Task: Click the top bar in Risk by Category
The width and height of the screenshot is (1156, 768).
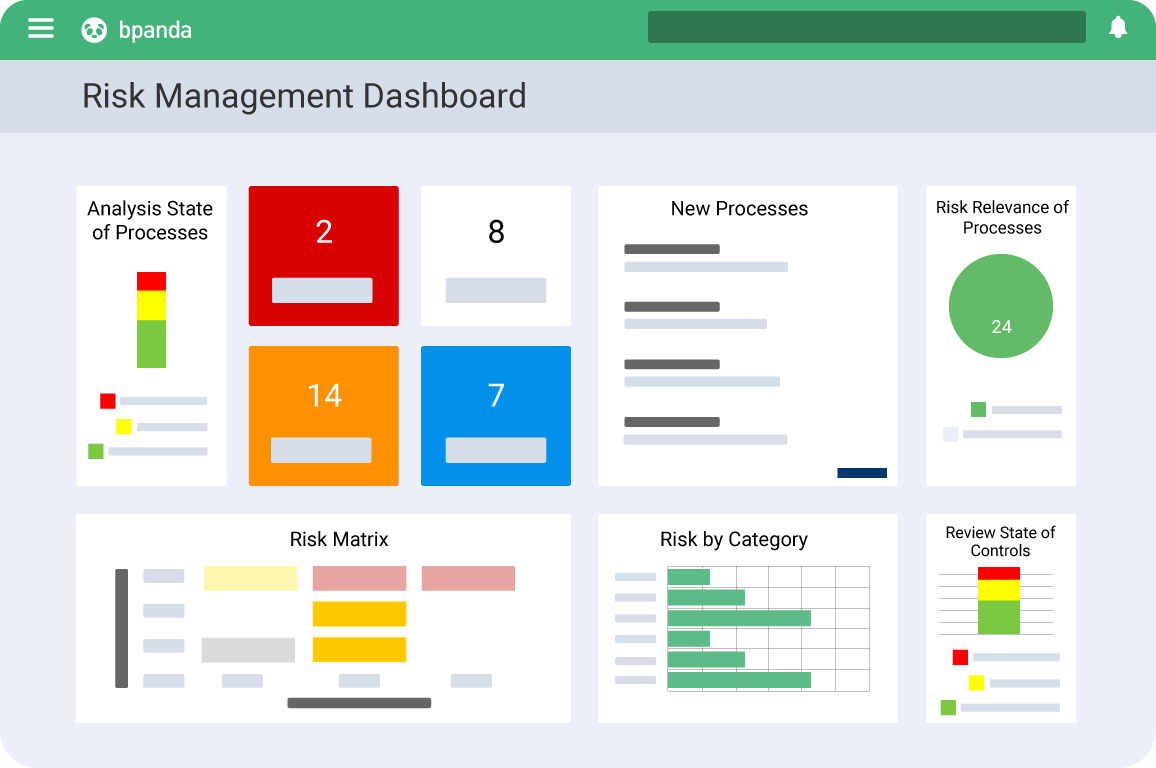Action: (689, 577)
